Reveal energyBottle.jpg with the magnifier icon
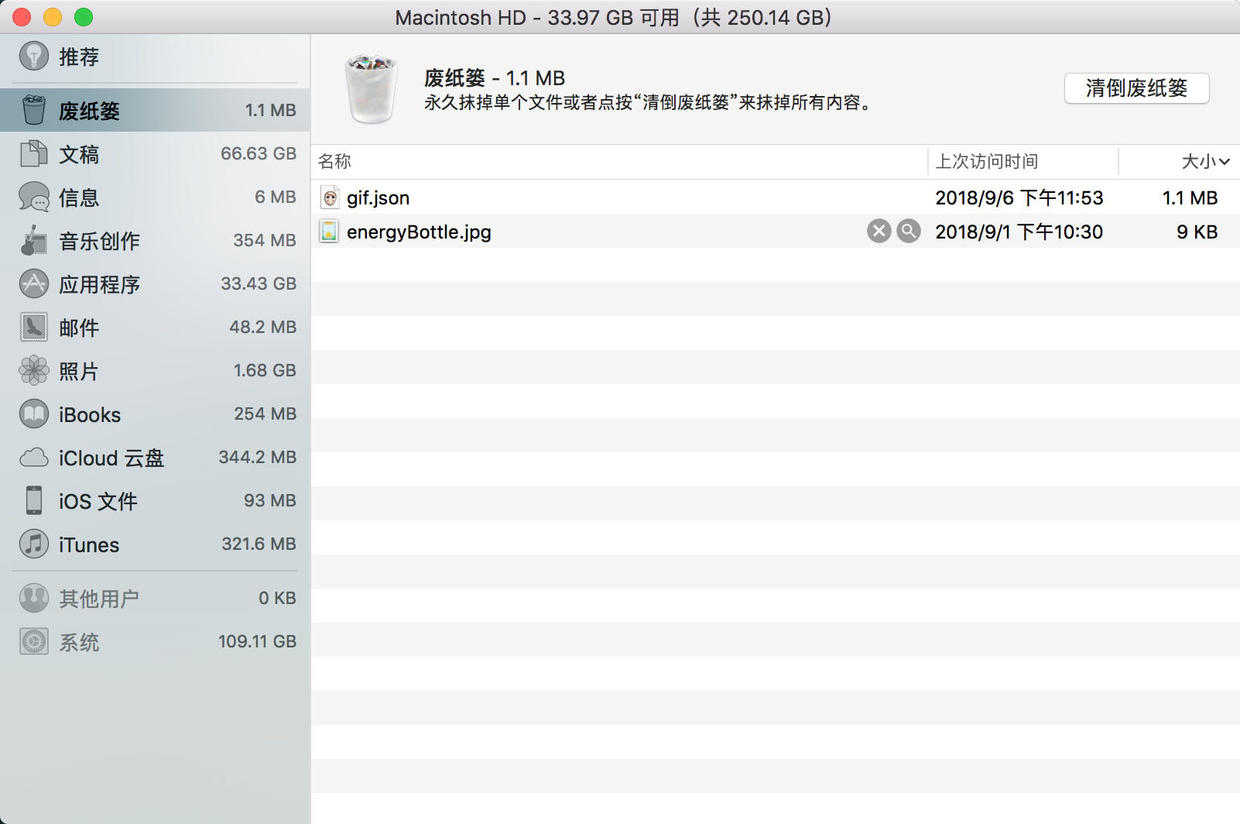Viewport: 1240px width, 824px height. pyautogui.click(x=908, y=232)
